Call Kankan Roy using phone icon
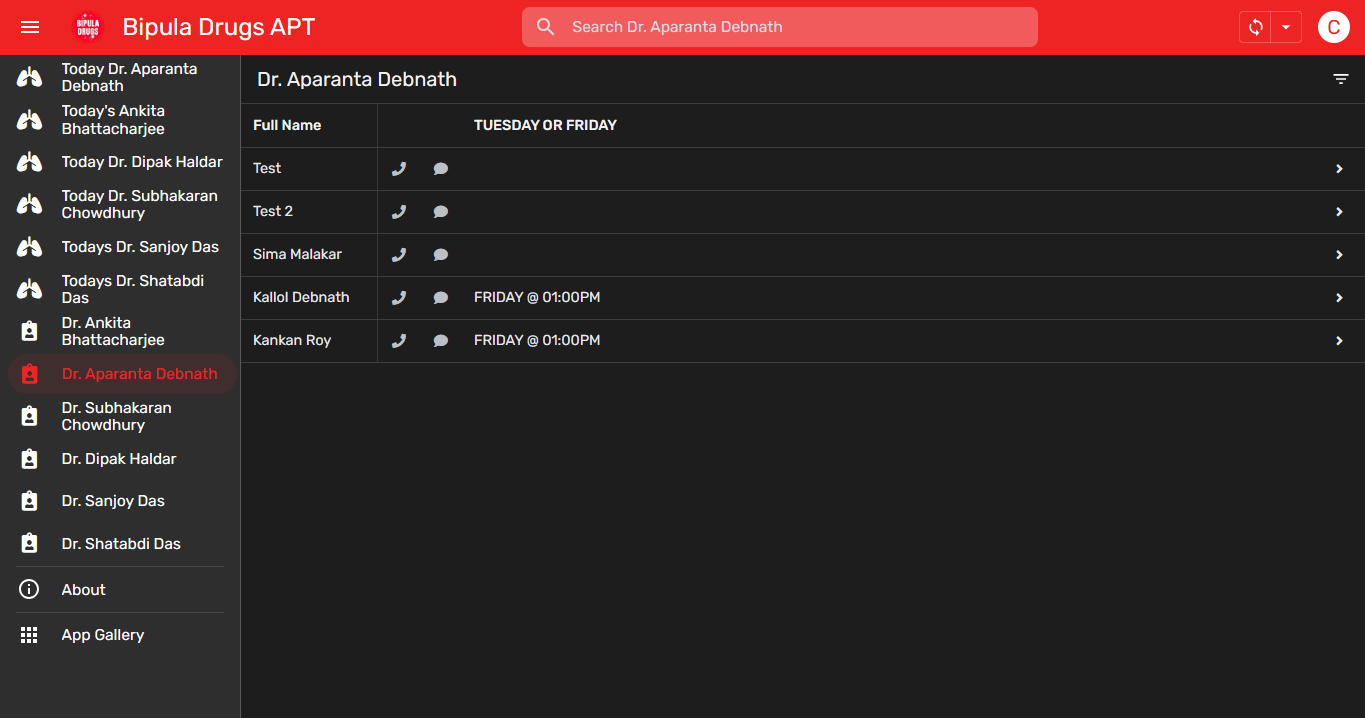The image size is (1365, 718). [399, 341]
